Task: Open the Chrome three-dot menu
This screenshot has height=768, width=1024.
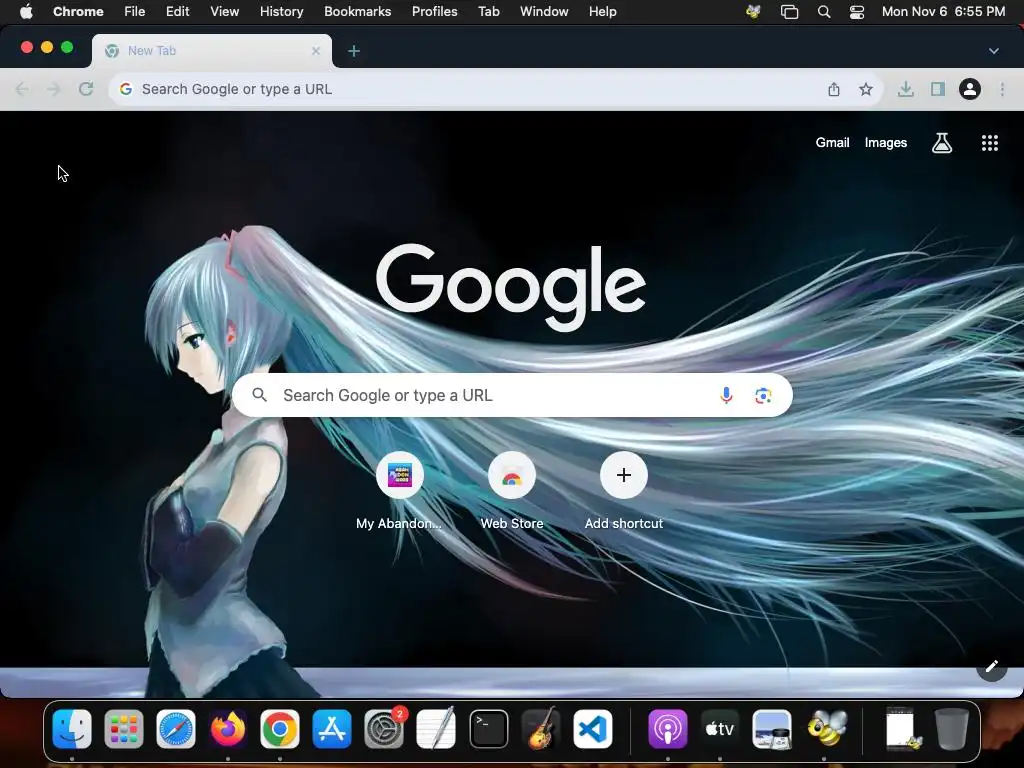Action: (1002, 89)
